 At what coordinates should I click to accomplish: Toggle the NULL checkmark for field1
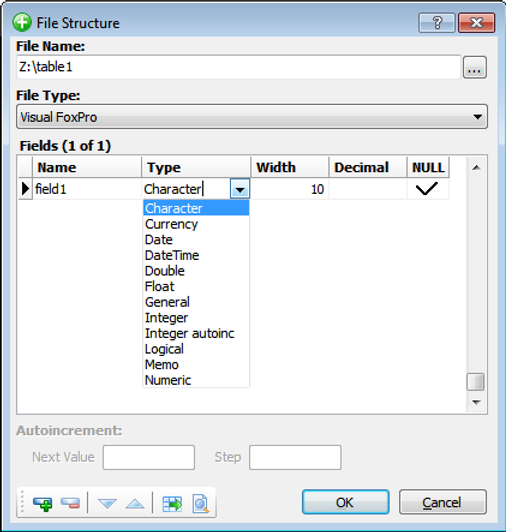pyautogui.click(x=427, y=189)
